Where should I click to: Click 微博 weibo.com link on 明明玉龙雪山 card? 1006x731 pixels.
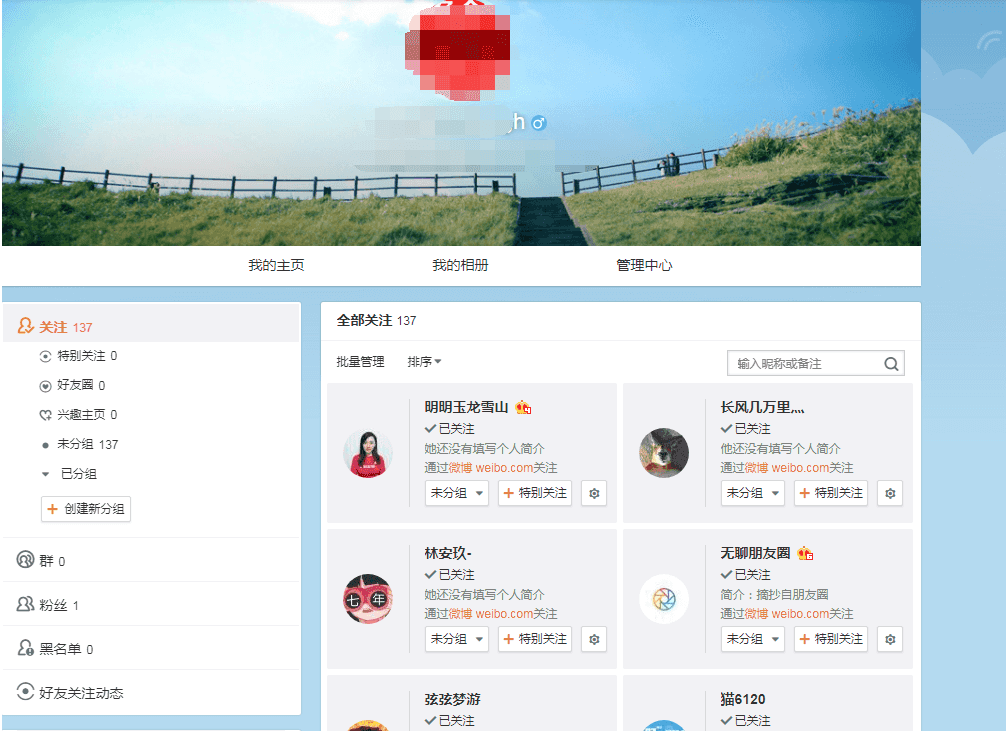(x=491, y=468)
